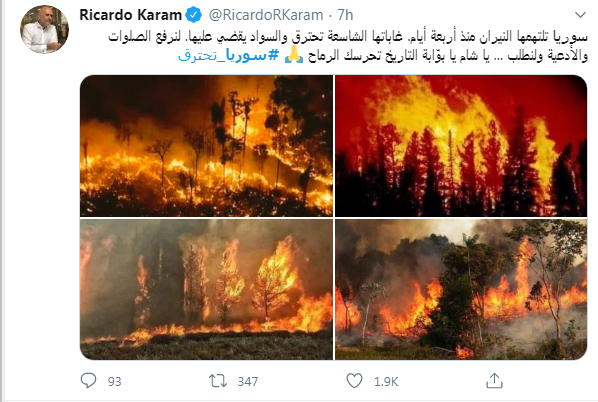View the bottom-right smoky fire photo

461,289
